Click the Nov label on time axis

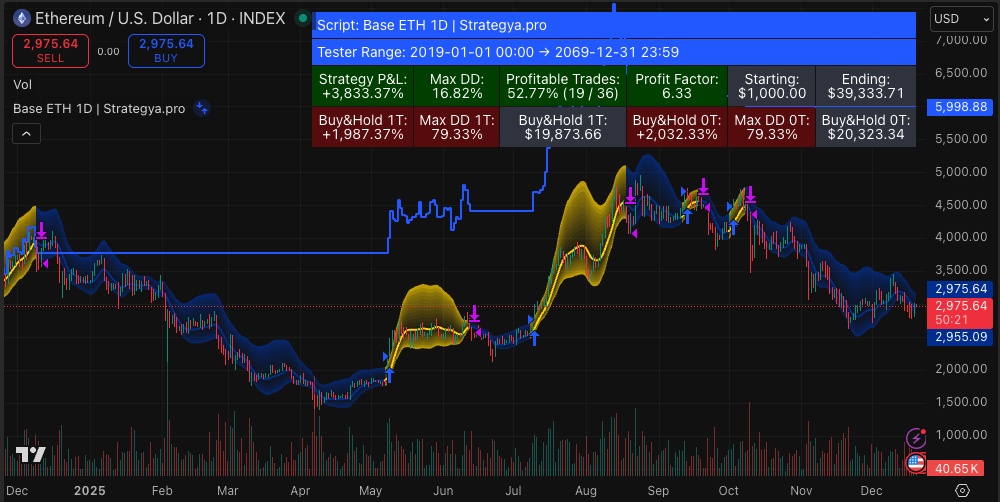point(801,491)
